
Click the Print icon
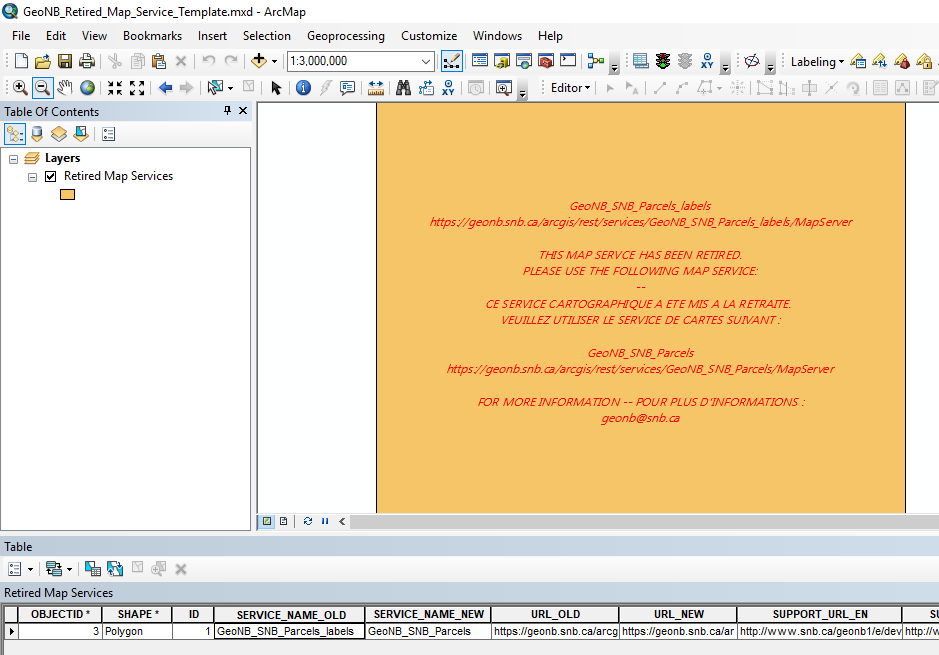pyautogui.click(x=87, y=60)
